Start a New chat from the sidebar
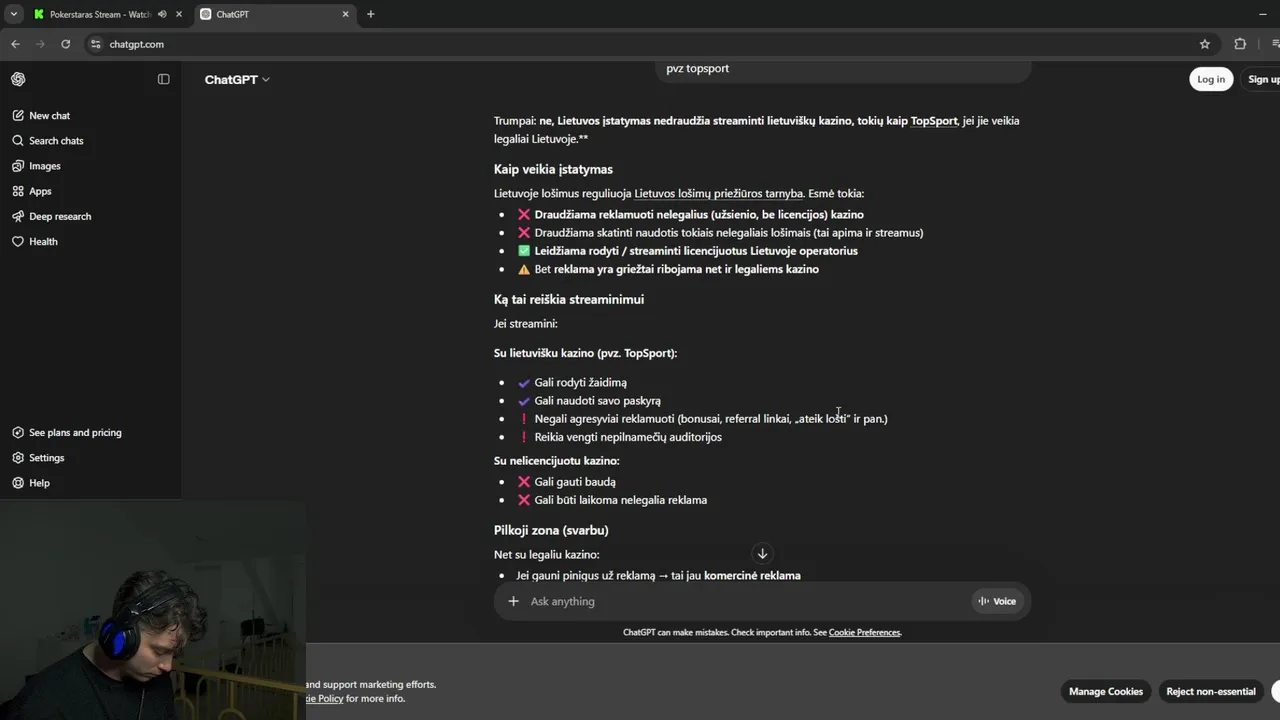This screenshot has width=1280, height=720. (x=49, y=116)
